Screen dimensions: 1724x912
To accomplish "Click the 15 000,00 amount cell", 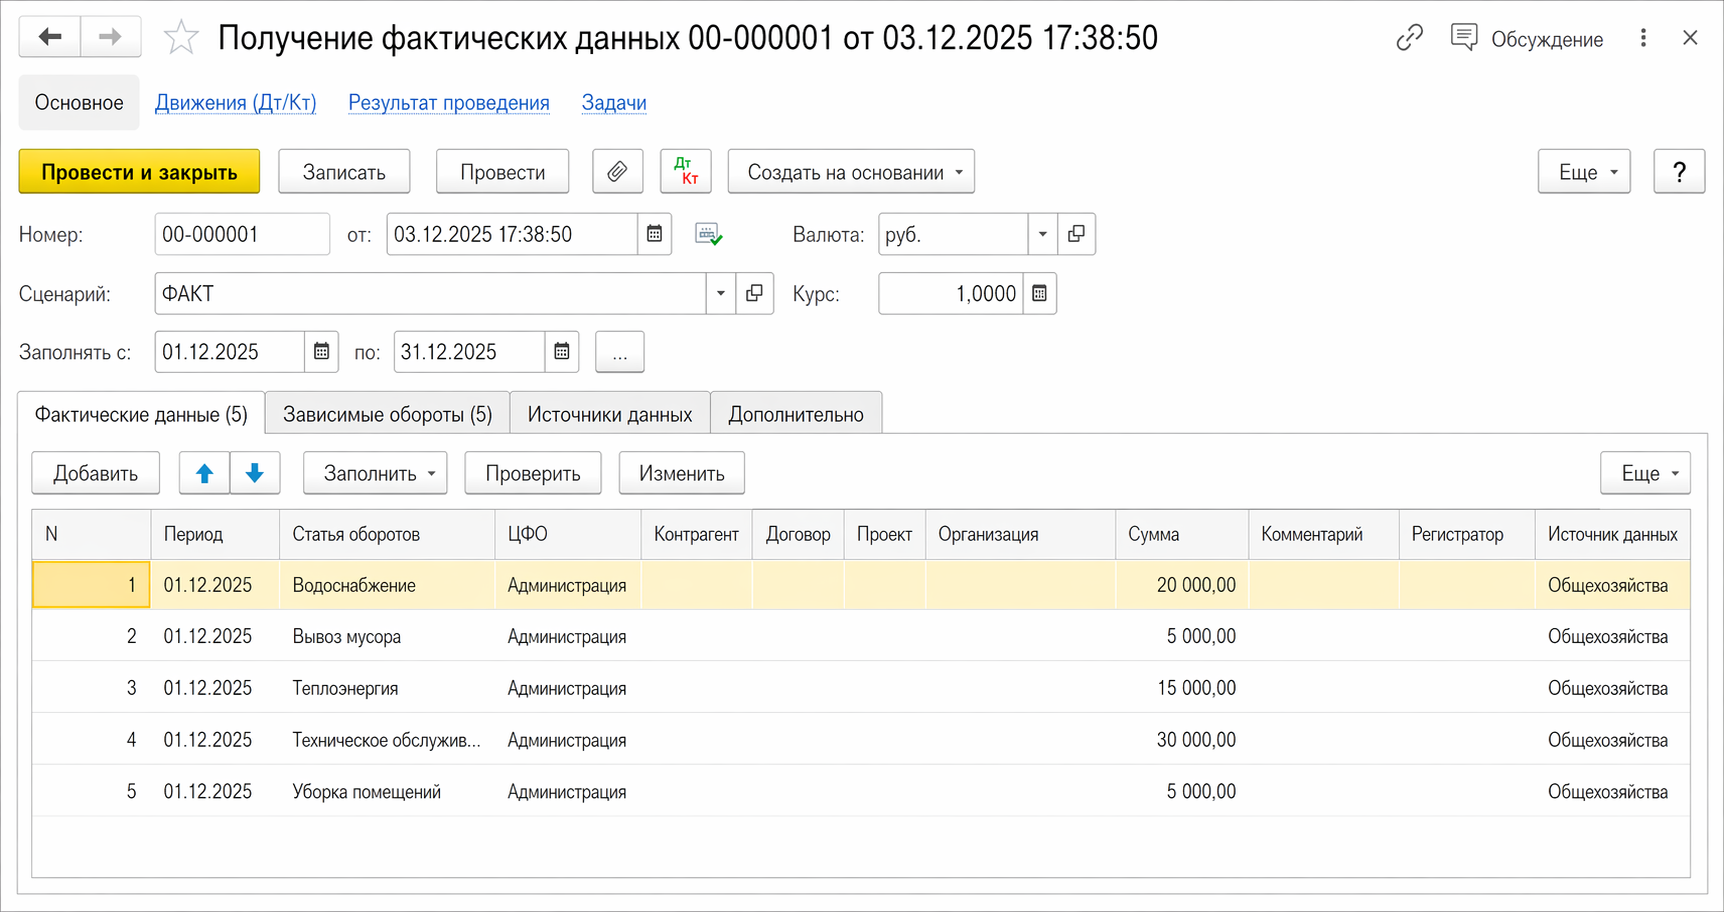I will point(1182,688).
